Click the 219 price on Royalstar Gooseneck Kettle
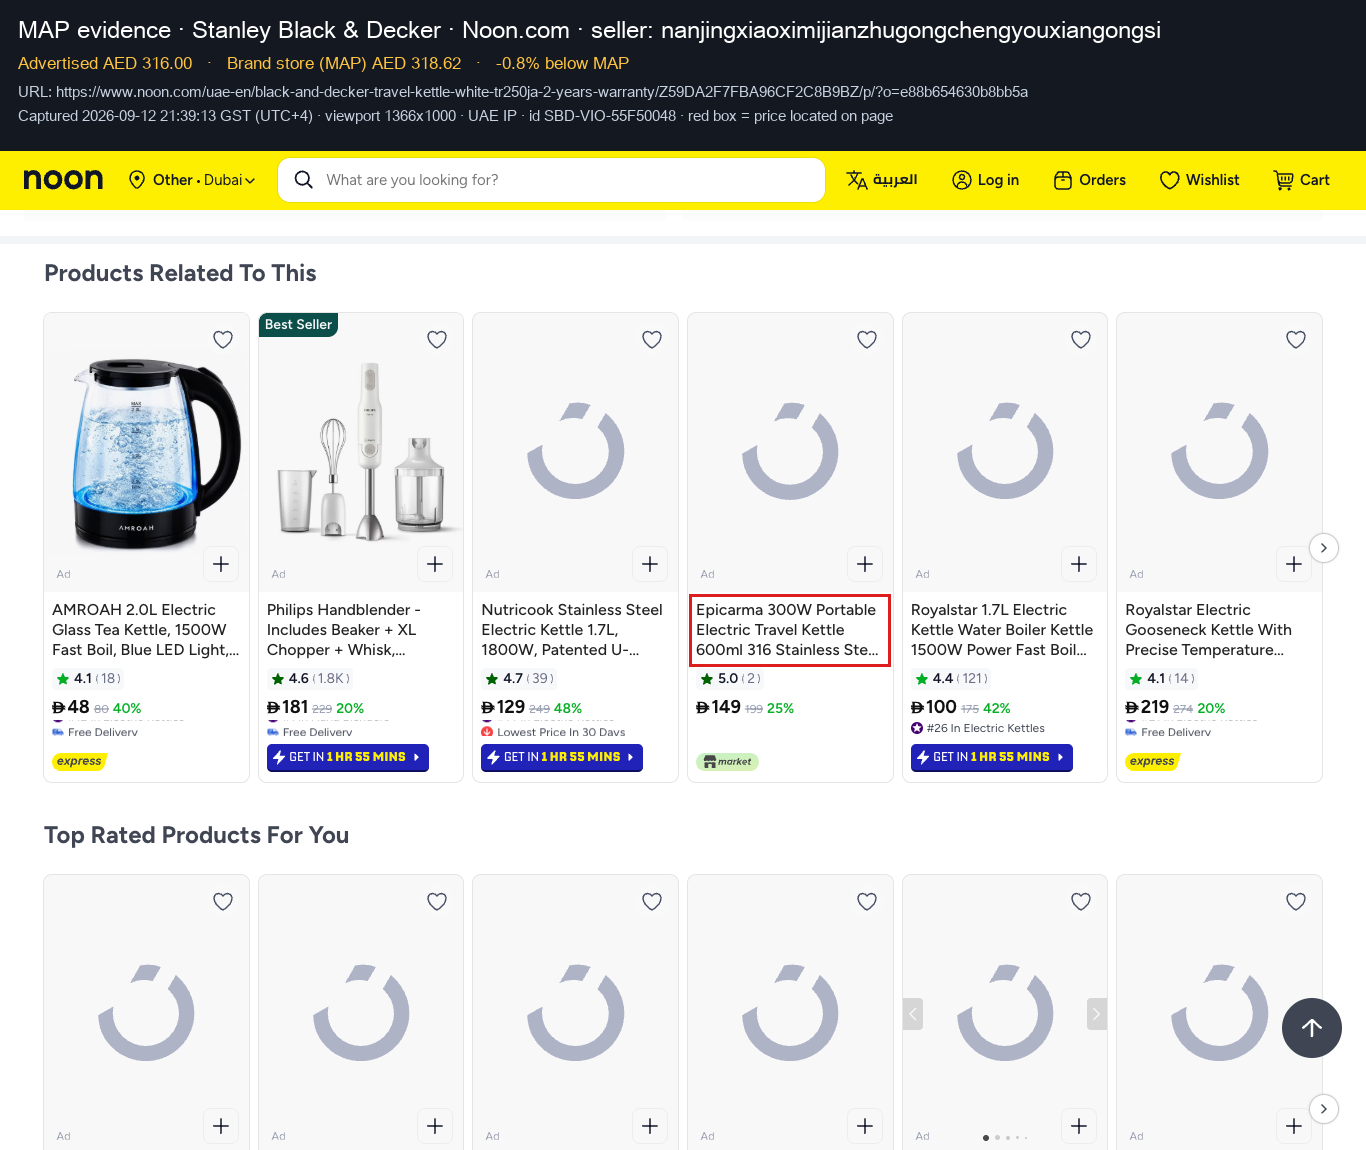The width and height of the screenshot is (1366, 1150). pos(1147,708)
